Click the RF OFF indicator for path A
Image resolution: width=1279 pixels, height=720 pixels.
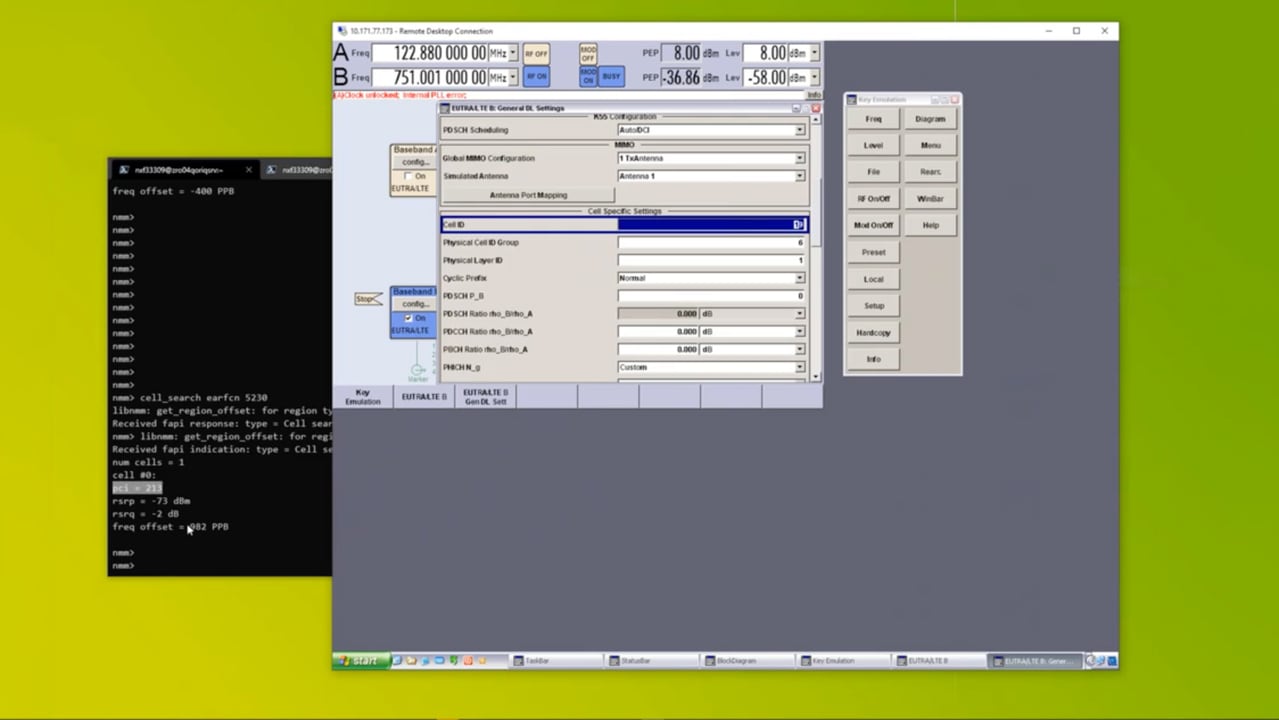pos(536,53)
